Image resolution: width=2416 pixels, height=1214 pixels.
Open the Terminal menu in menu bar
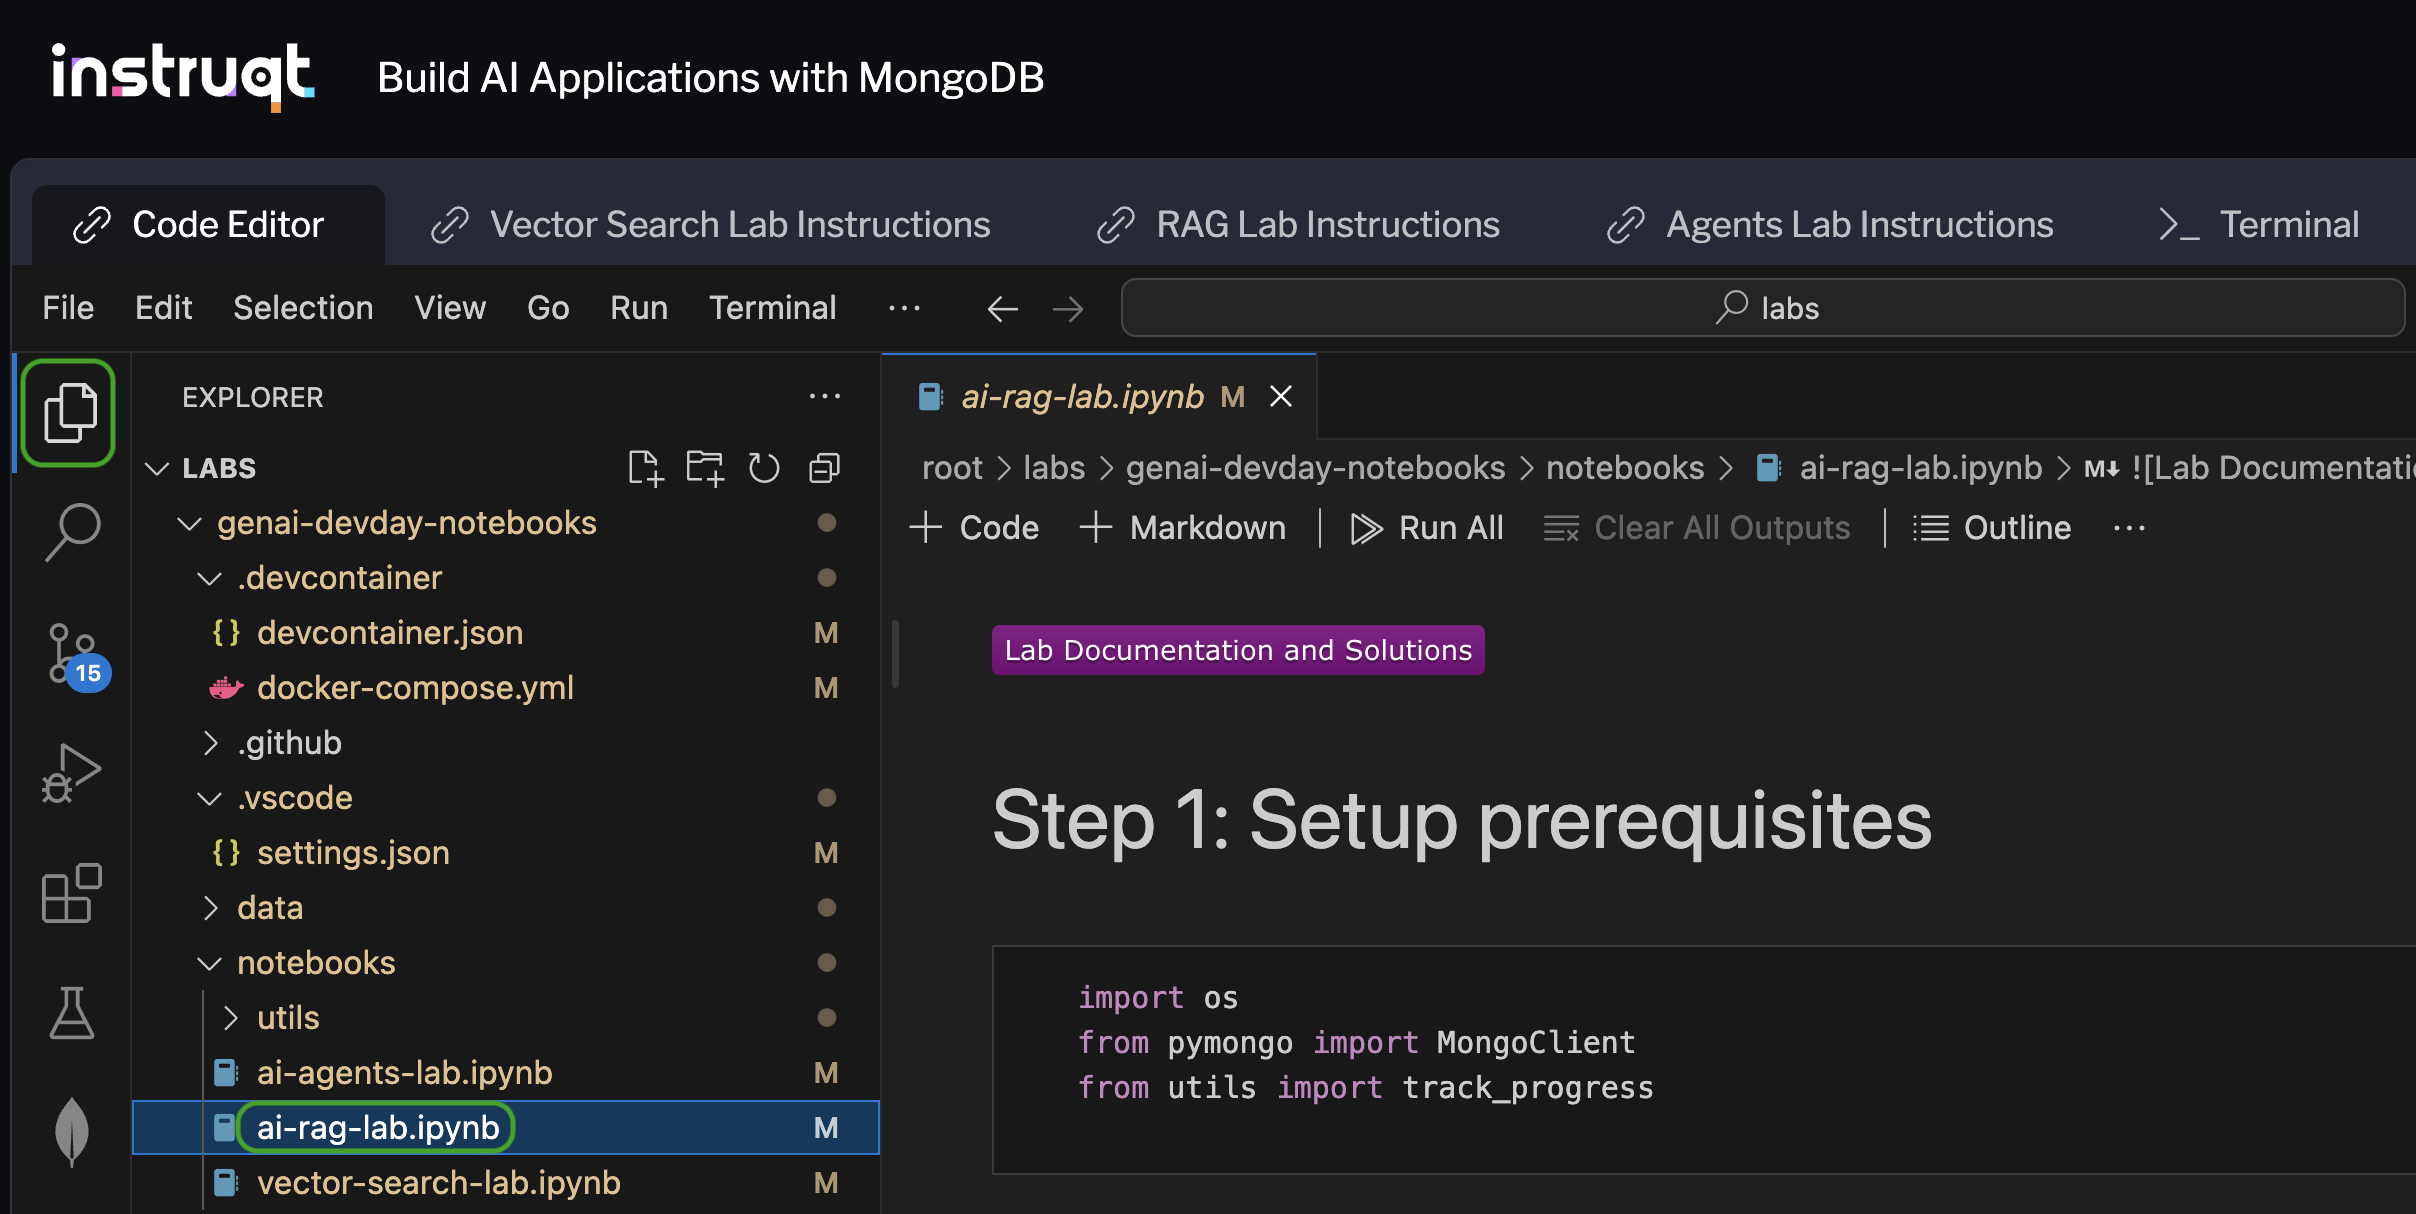click(x=773, y=308)
